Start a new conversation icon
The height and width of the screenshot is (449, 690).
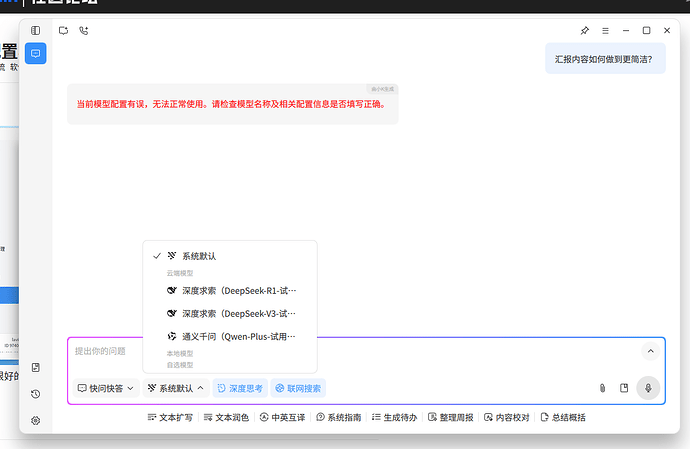pos(63,30)
